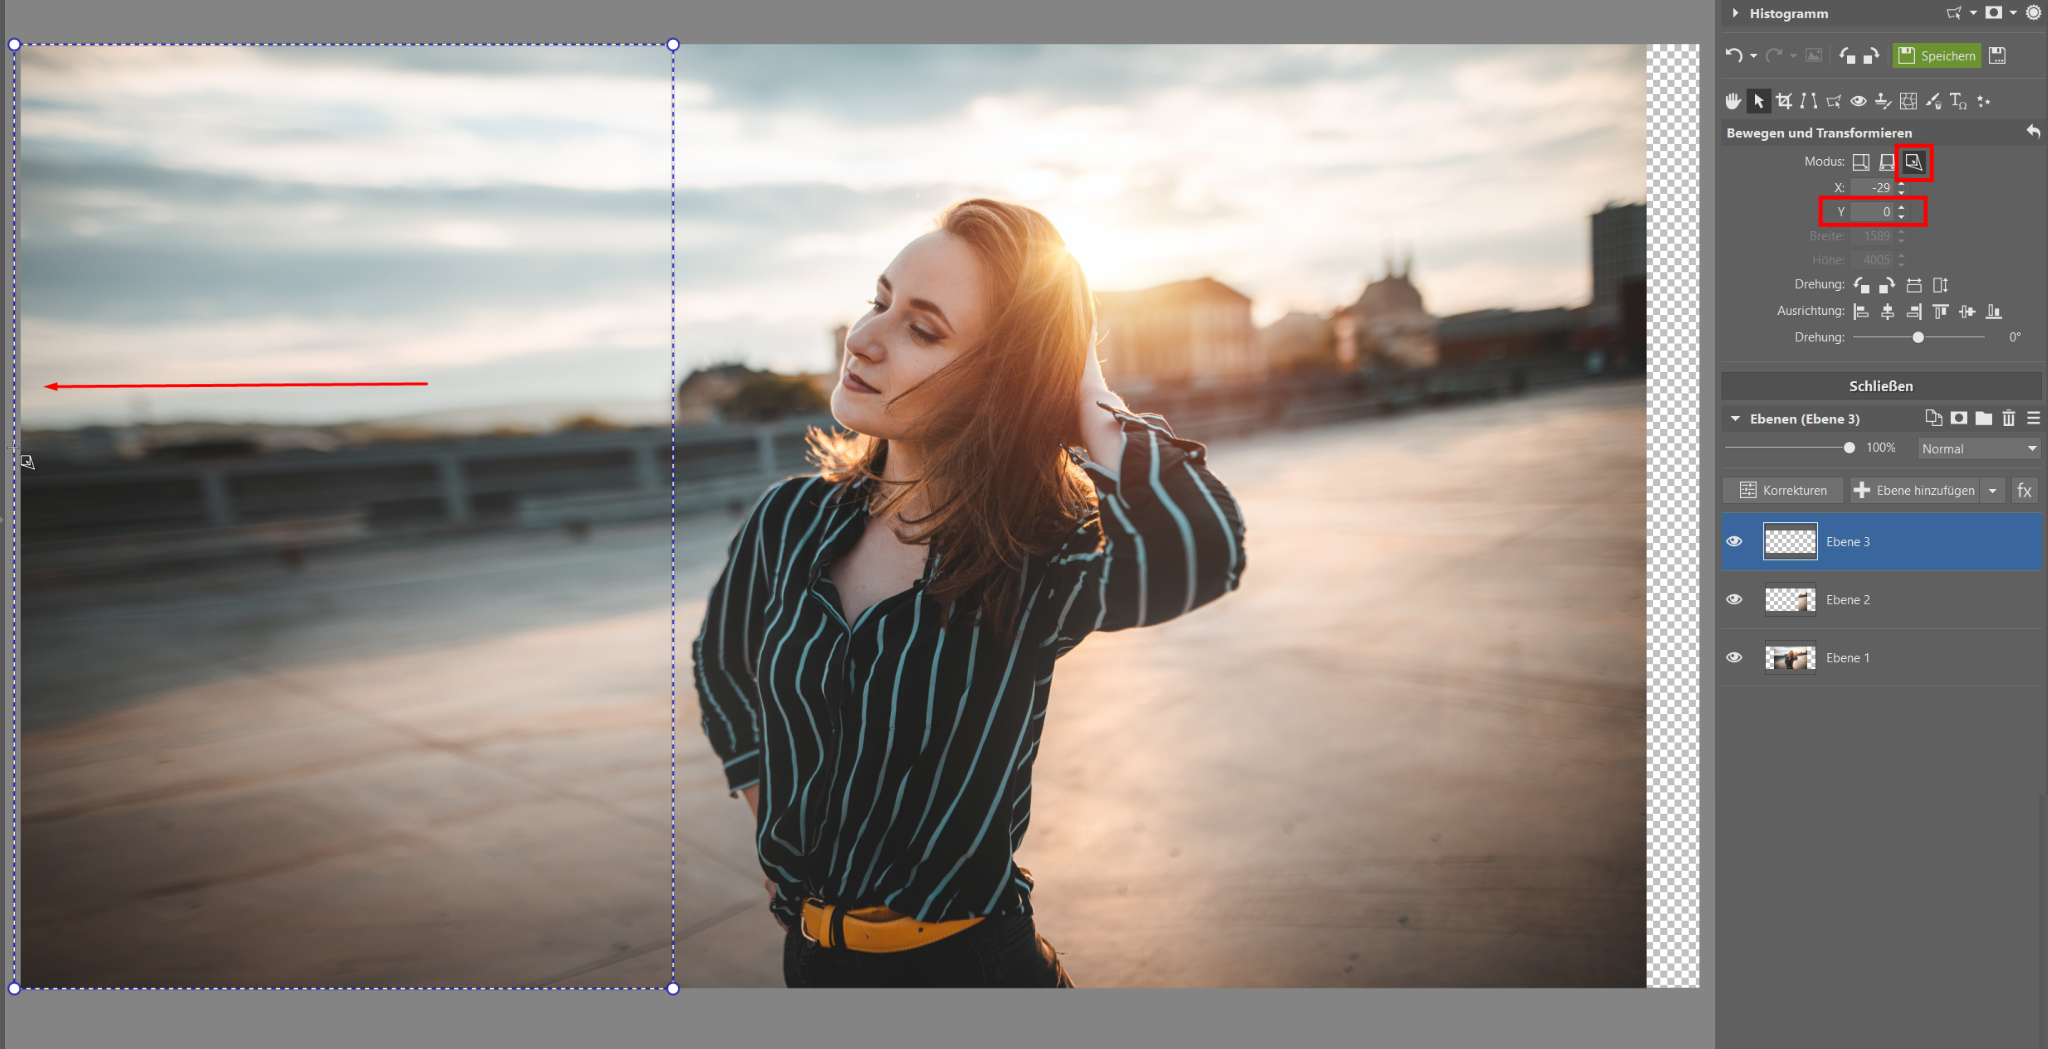Increase the X value with the up stepper
The width and height of the screenshot is (2048, 1049).
tap(1901, 183)
